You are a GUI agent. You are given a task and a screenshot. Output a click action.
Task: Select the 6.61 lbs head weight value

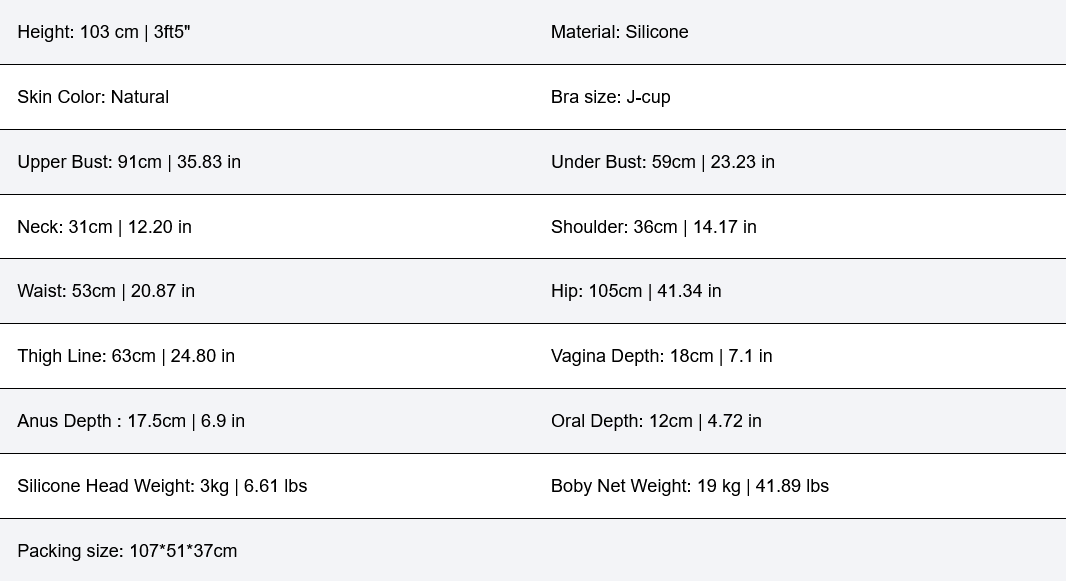point(275,486)
